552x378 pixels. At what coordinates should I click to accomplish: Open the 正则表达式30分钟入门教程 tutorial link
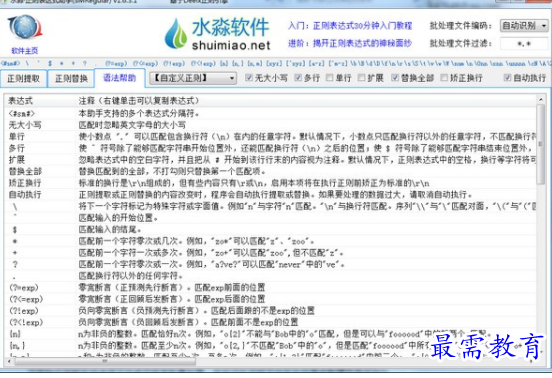[x=362, y=26]
